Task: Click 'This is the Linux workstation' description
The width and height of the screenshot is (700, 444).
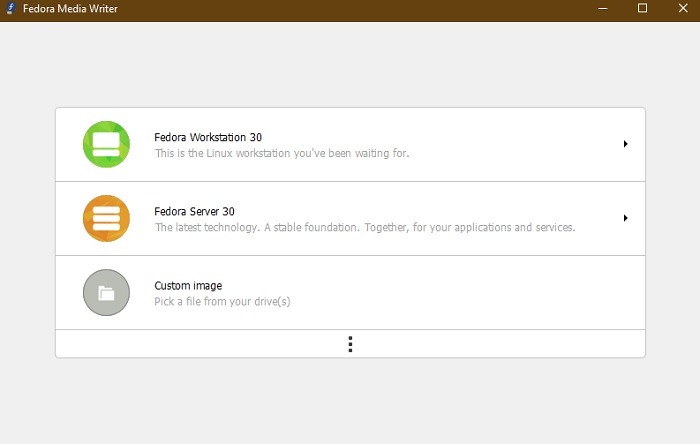Action: pos(282,153)
